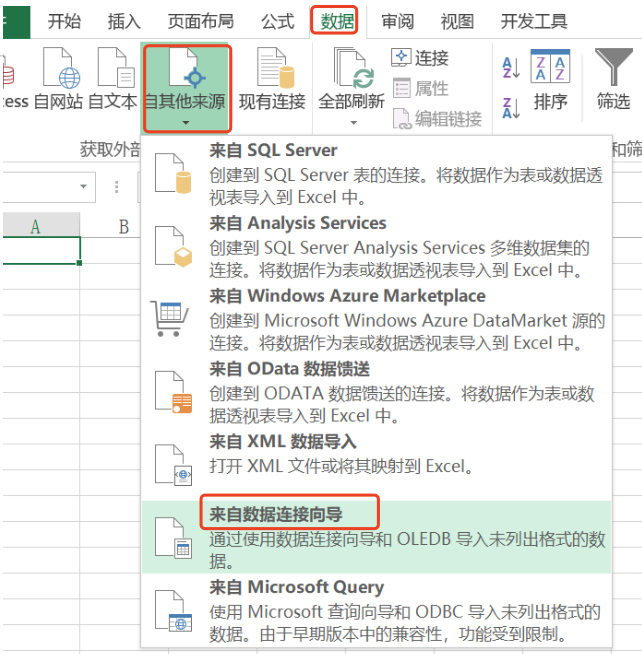Click the Excel file tab button
642x654 pixels.
pyautogui.click(x=16, y=22)
